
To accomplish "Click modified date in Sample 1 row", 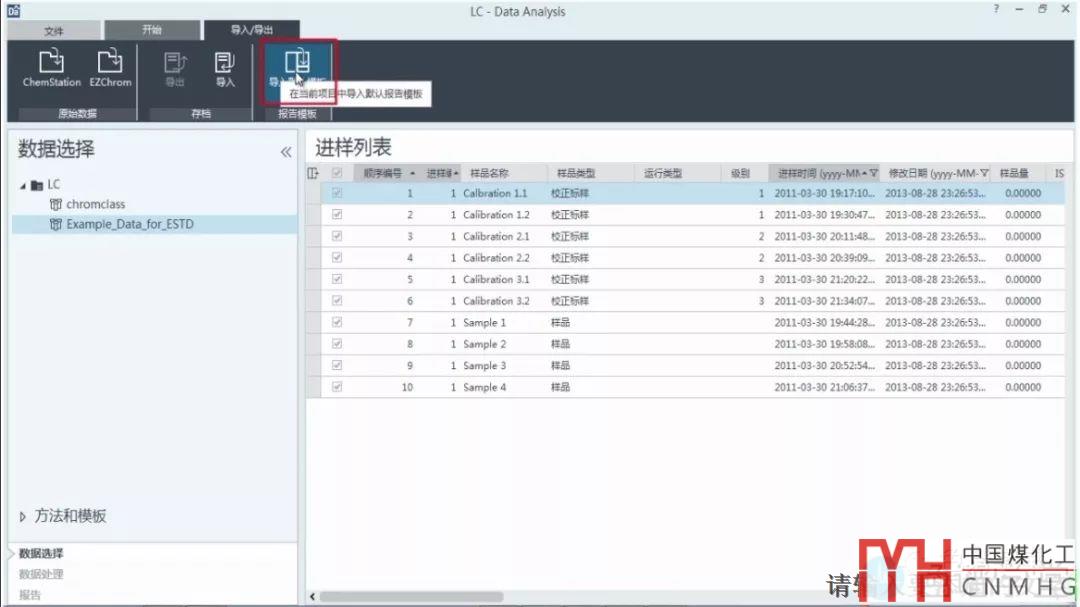I will pos(935,322).
